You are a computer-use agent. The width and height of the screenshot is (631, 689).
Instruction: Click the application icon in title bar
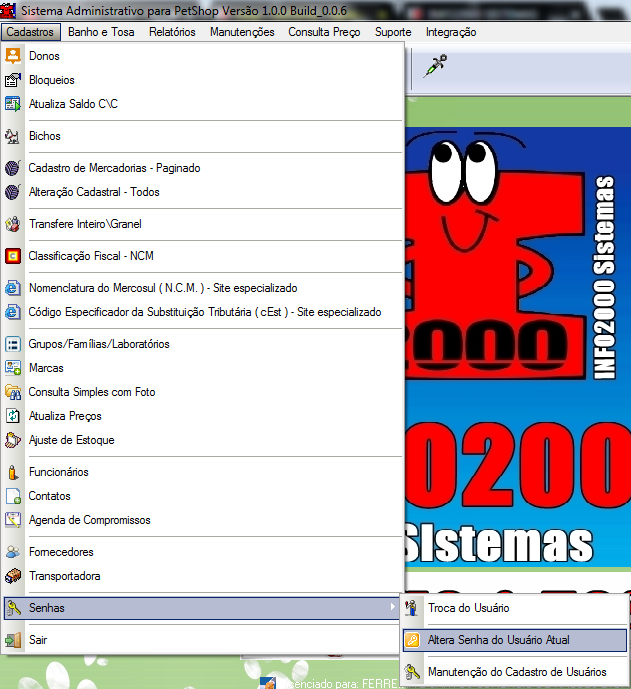8,10
